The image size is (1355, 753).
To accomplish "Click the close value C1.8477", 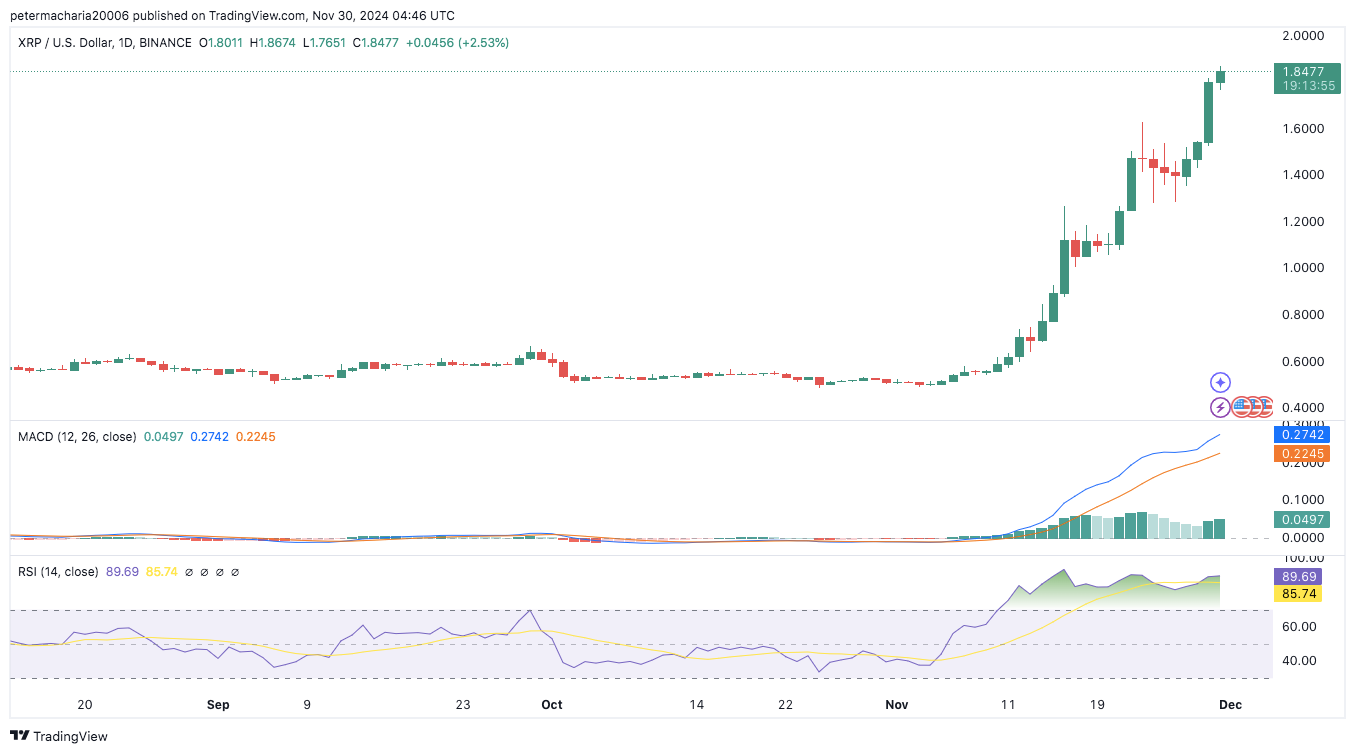I will 375,43.
